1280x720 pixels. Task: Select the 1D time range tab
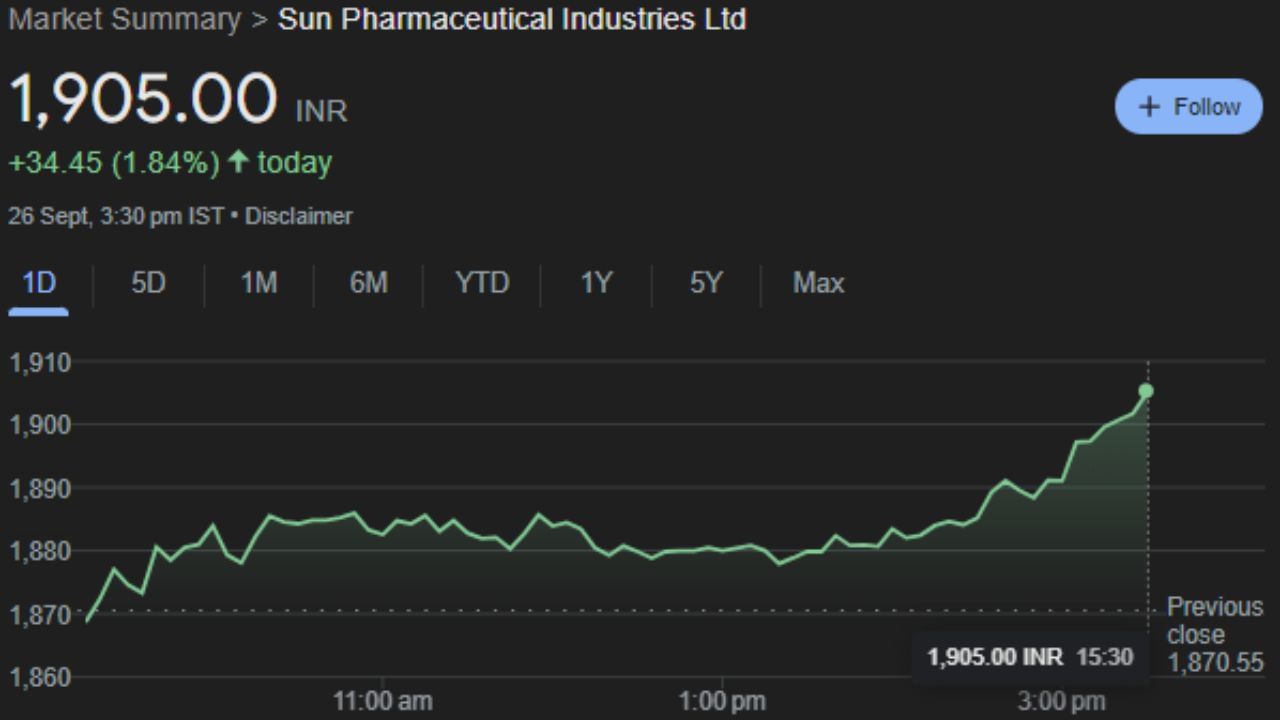(39, 283)
